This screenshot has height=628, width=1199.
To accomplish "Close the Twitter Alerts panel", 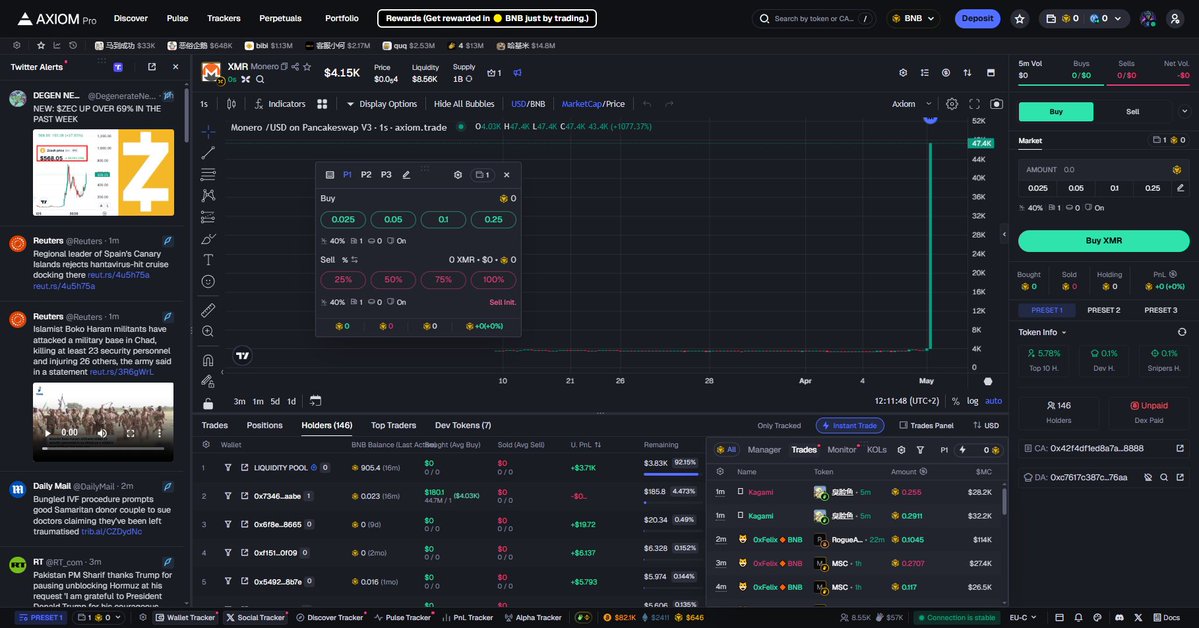I will 175,67.
